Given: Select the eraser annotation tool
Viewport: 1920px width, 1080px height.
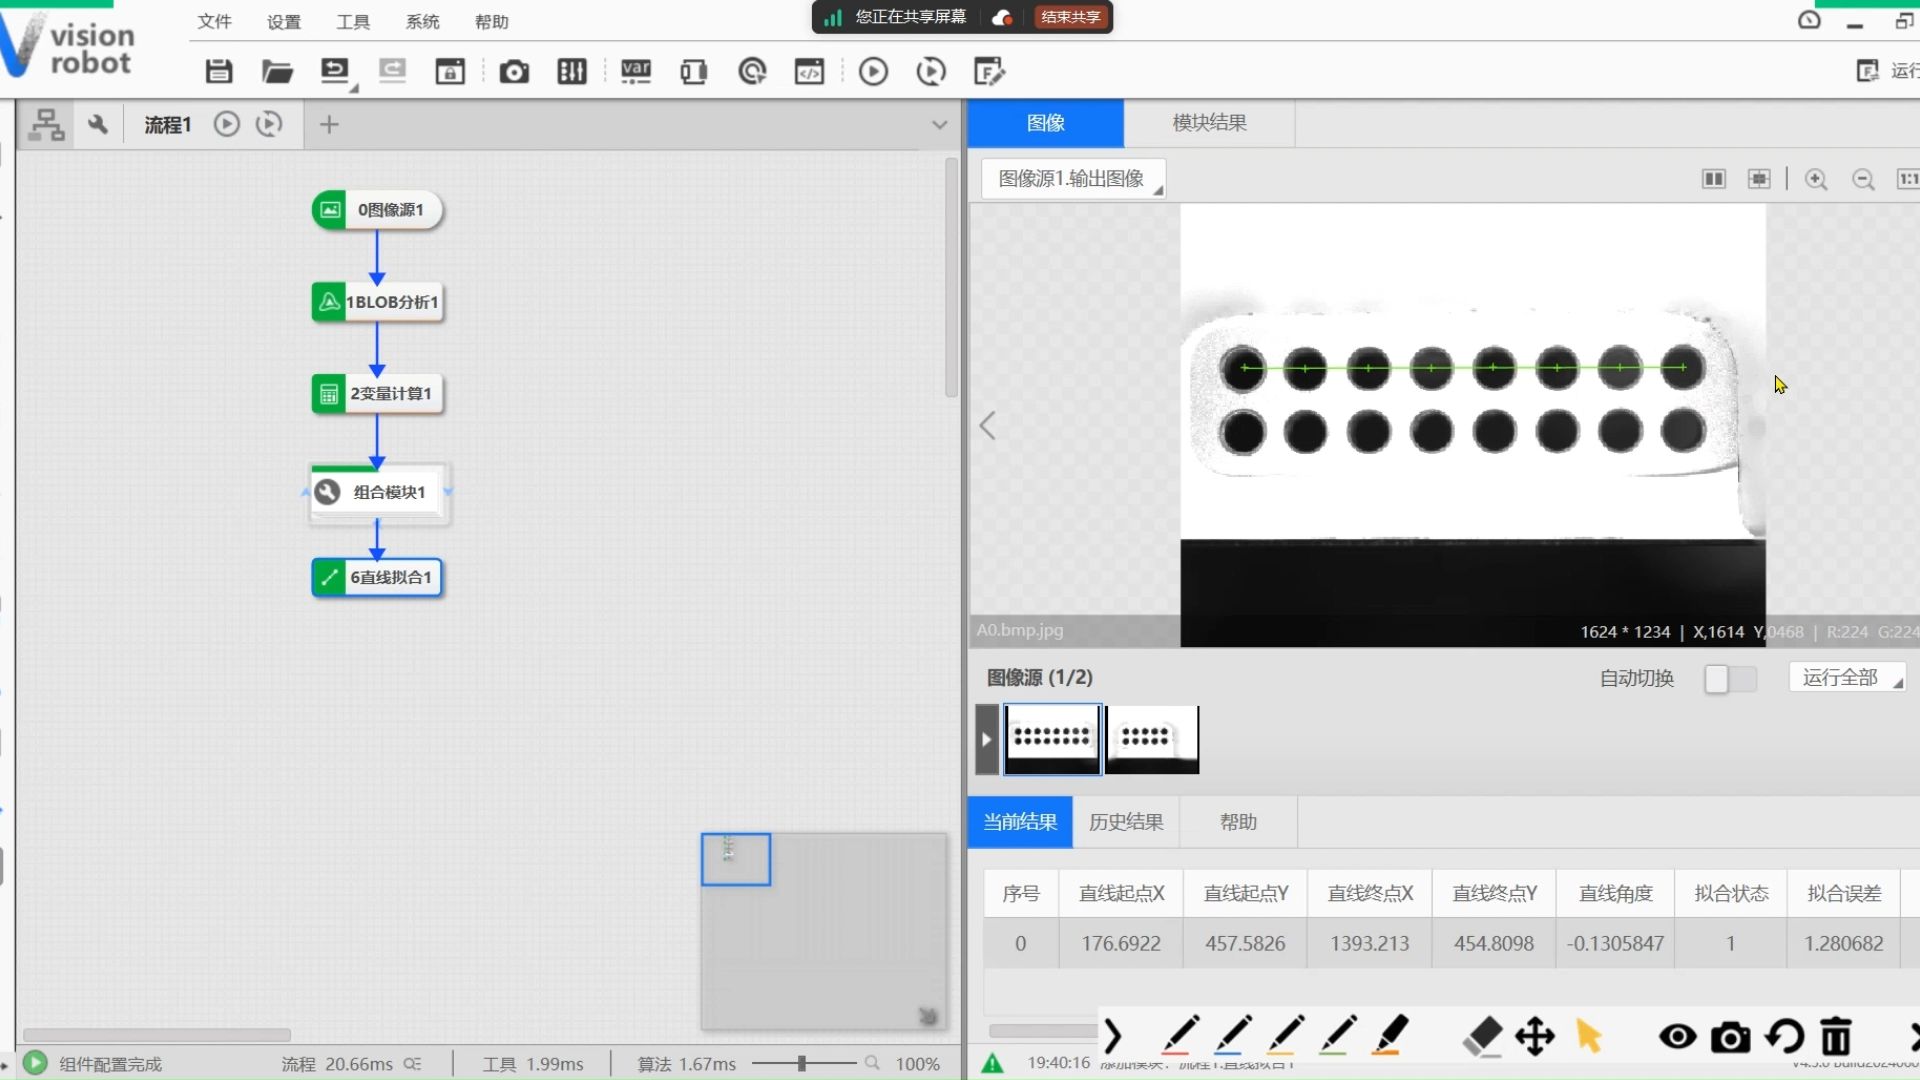Looking at the screenshot, I should click(x=1482, y=1036).
